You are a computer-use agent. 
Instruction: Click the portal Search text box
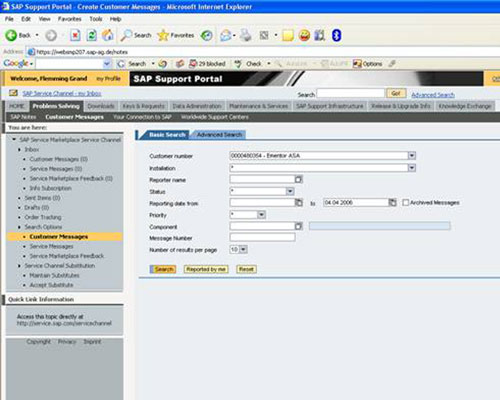(x=351, y=93)
